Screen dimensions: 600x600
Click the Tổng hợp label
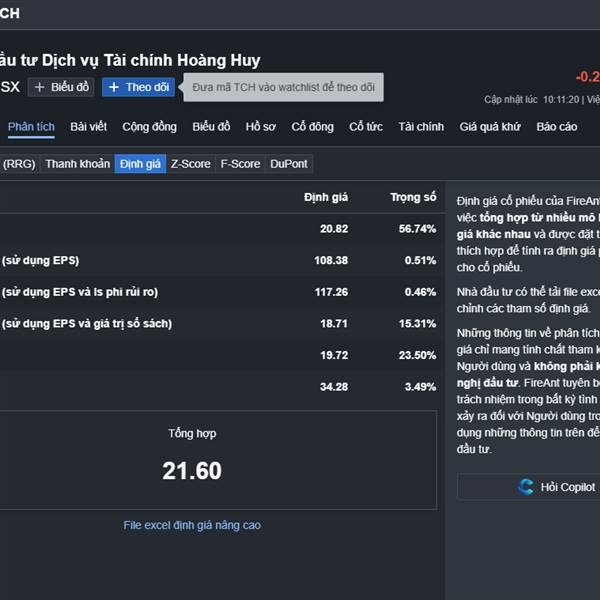tap(192, 434)
